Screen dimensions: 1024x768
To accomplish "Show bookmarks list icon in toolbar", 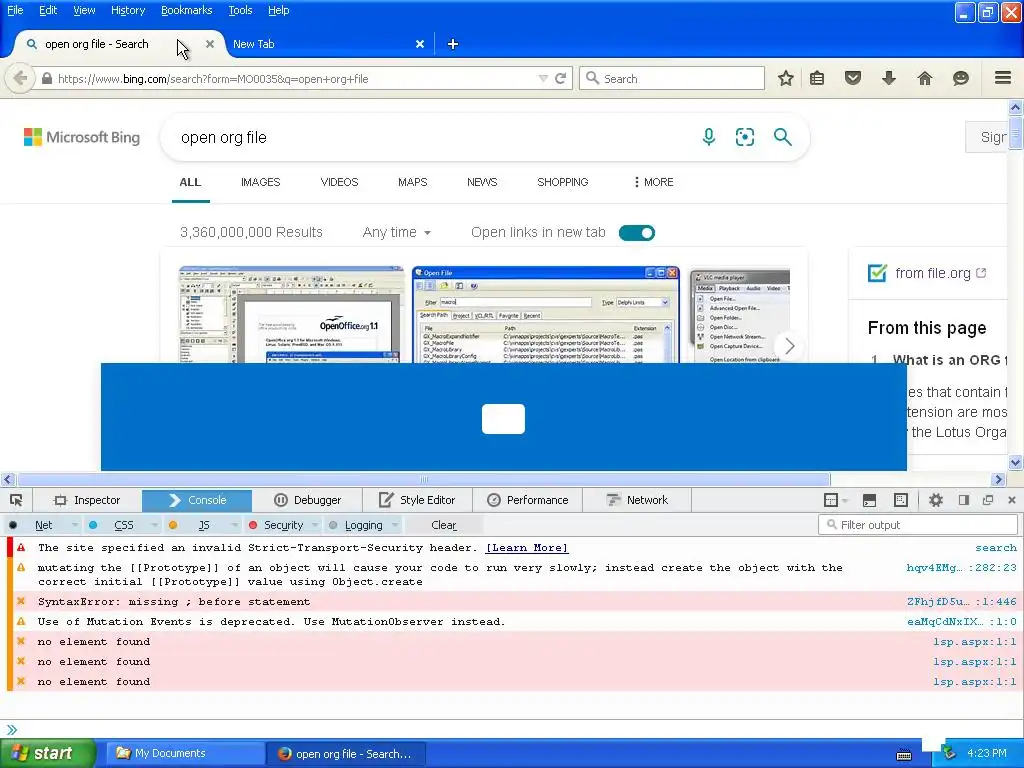I will pyautogui.click(x=817, y=78).
